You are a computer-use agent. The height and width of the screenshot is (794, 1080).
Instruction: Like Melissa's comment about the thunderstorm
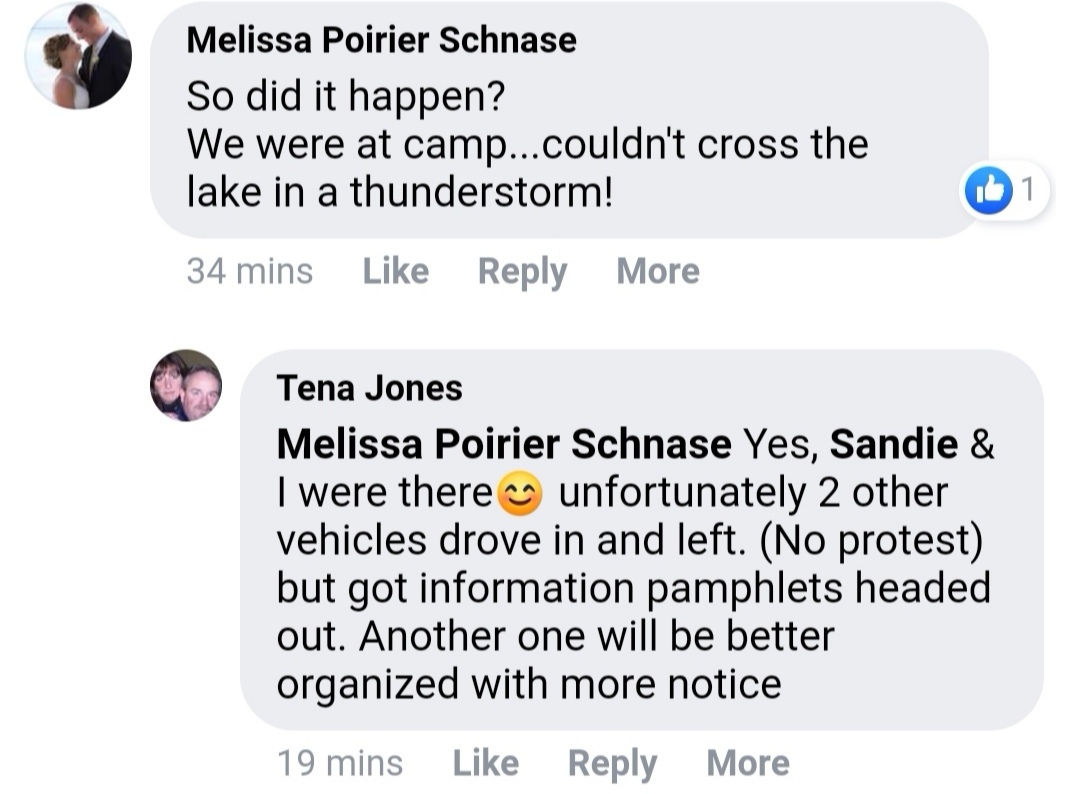pos(395,271)
